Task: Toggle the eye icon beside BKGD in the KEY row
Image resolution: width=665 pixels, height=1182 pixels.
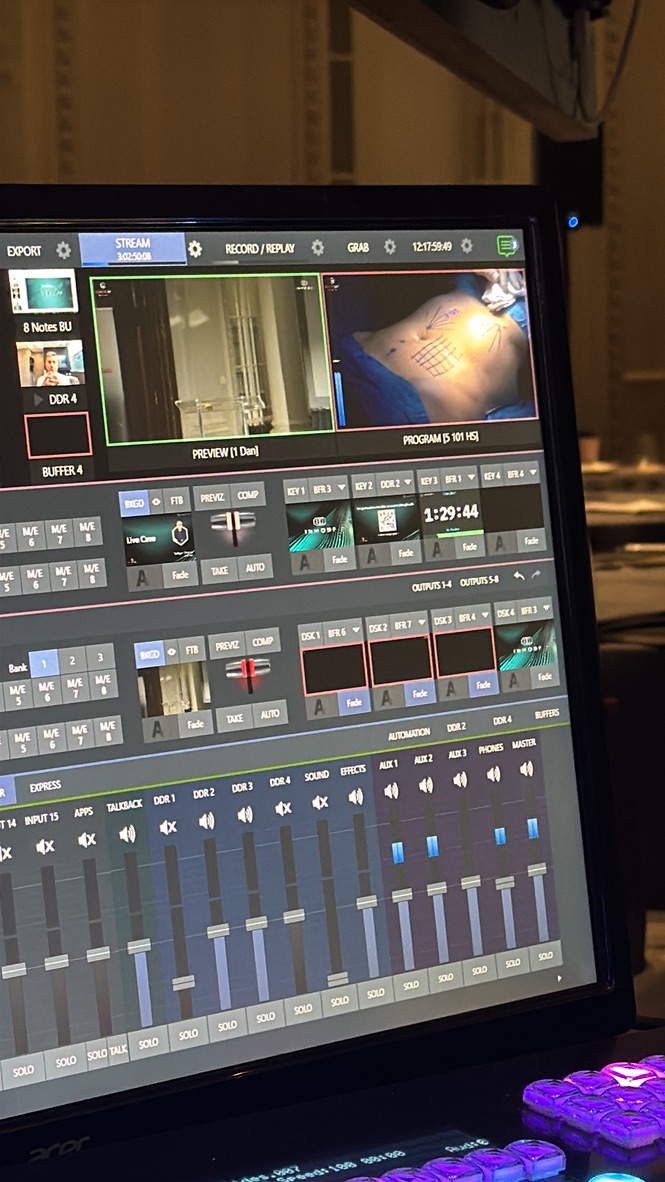Action: point(157,501)
